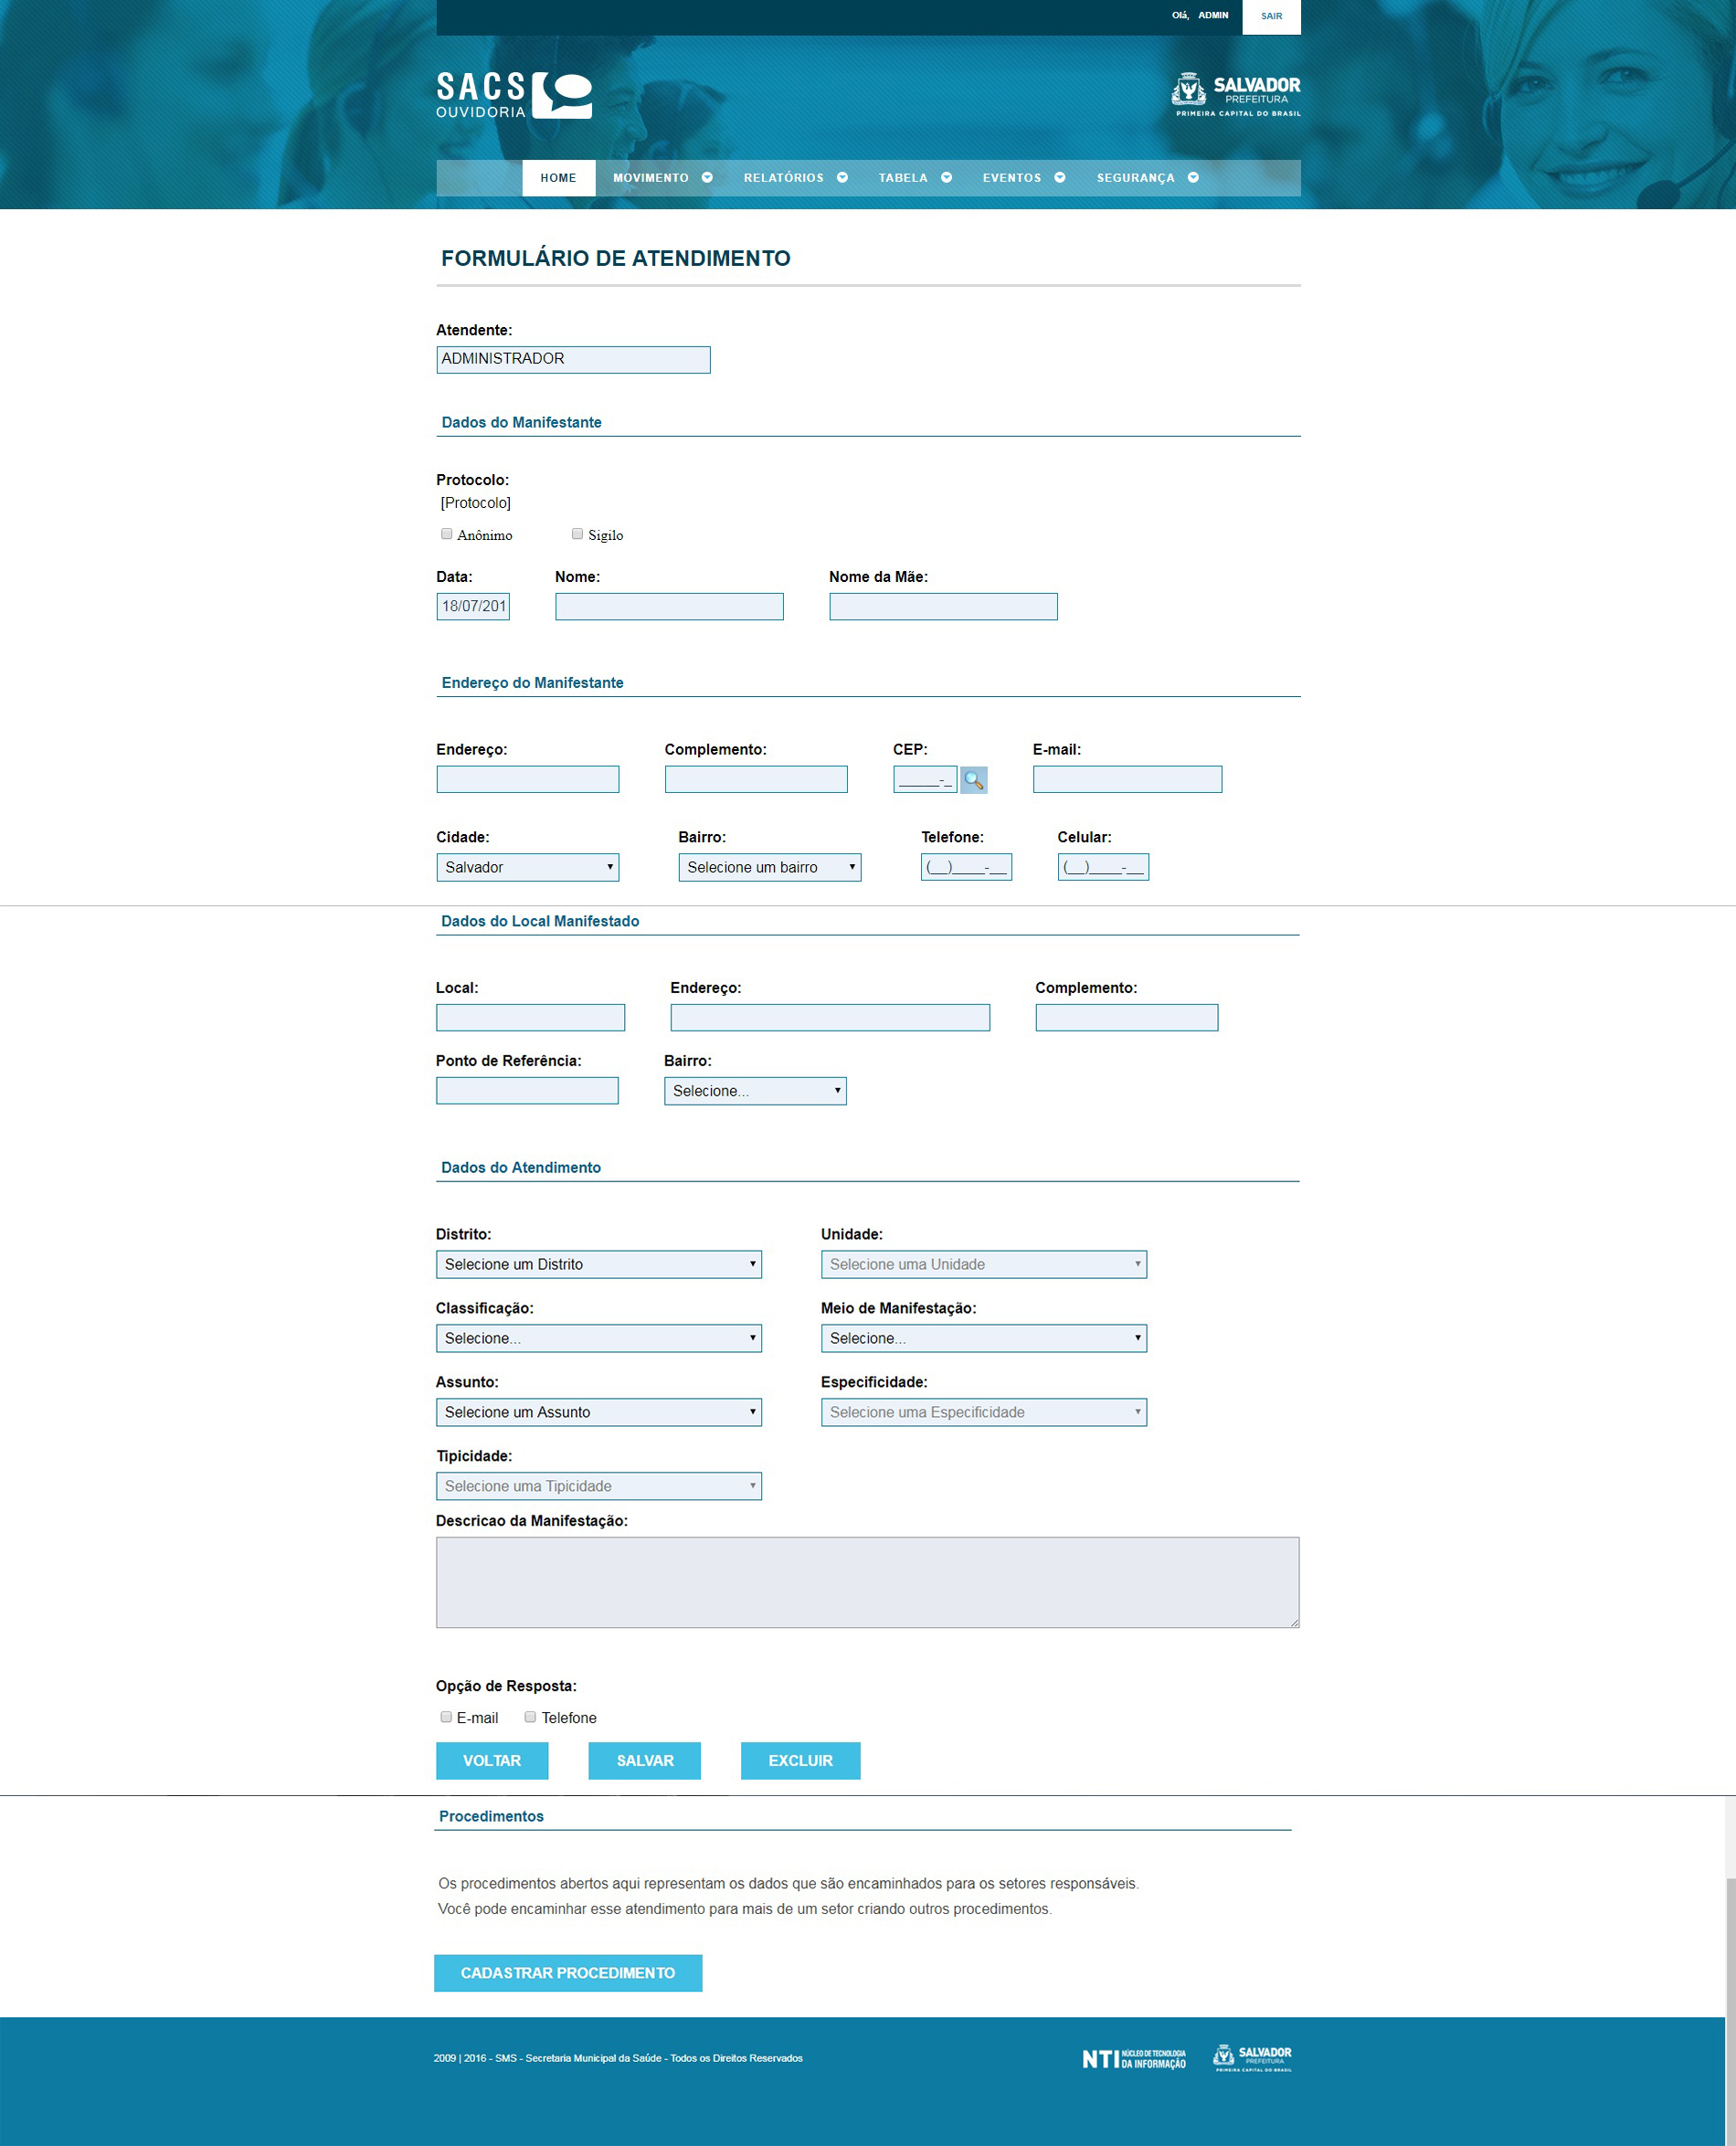
Task: Click Cadastrar Procedimento
Action: point(568,1973)
